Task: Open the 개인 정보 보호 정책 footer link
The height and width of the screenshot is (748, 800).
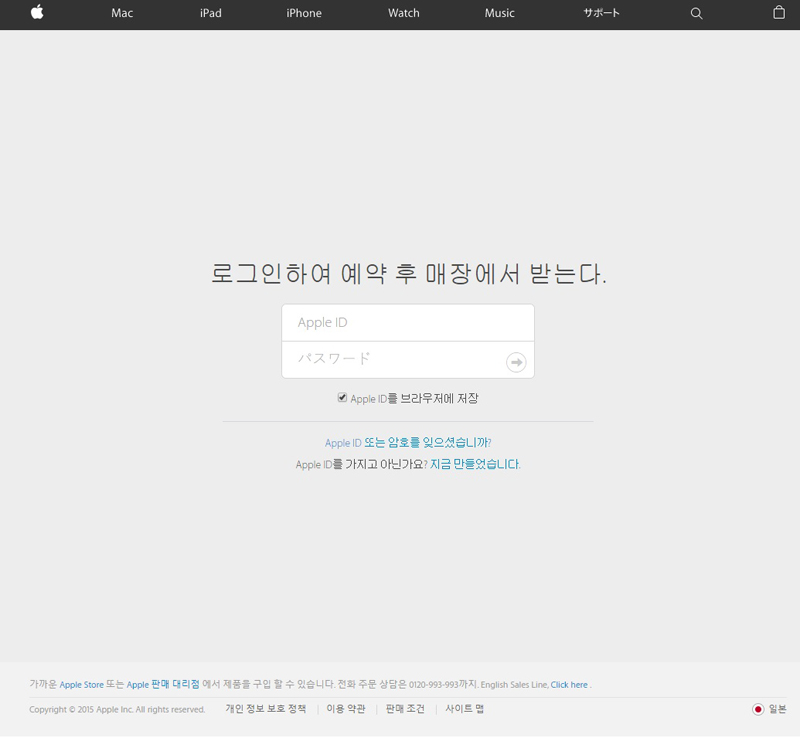Action: pyautogui.click(x=266, y=709)
